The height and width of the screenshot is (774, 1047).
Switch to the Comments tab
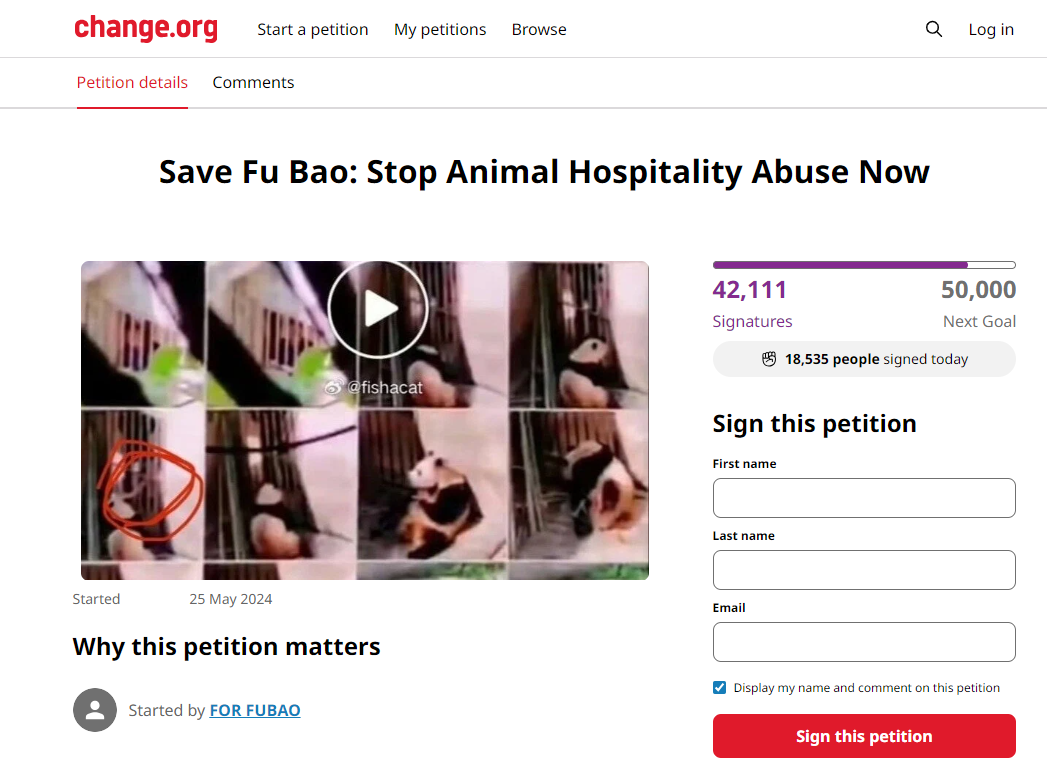[253, 82]
